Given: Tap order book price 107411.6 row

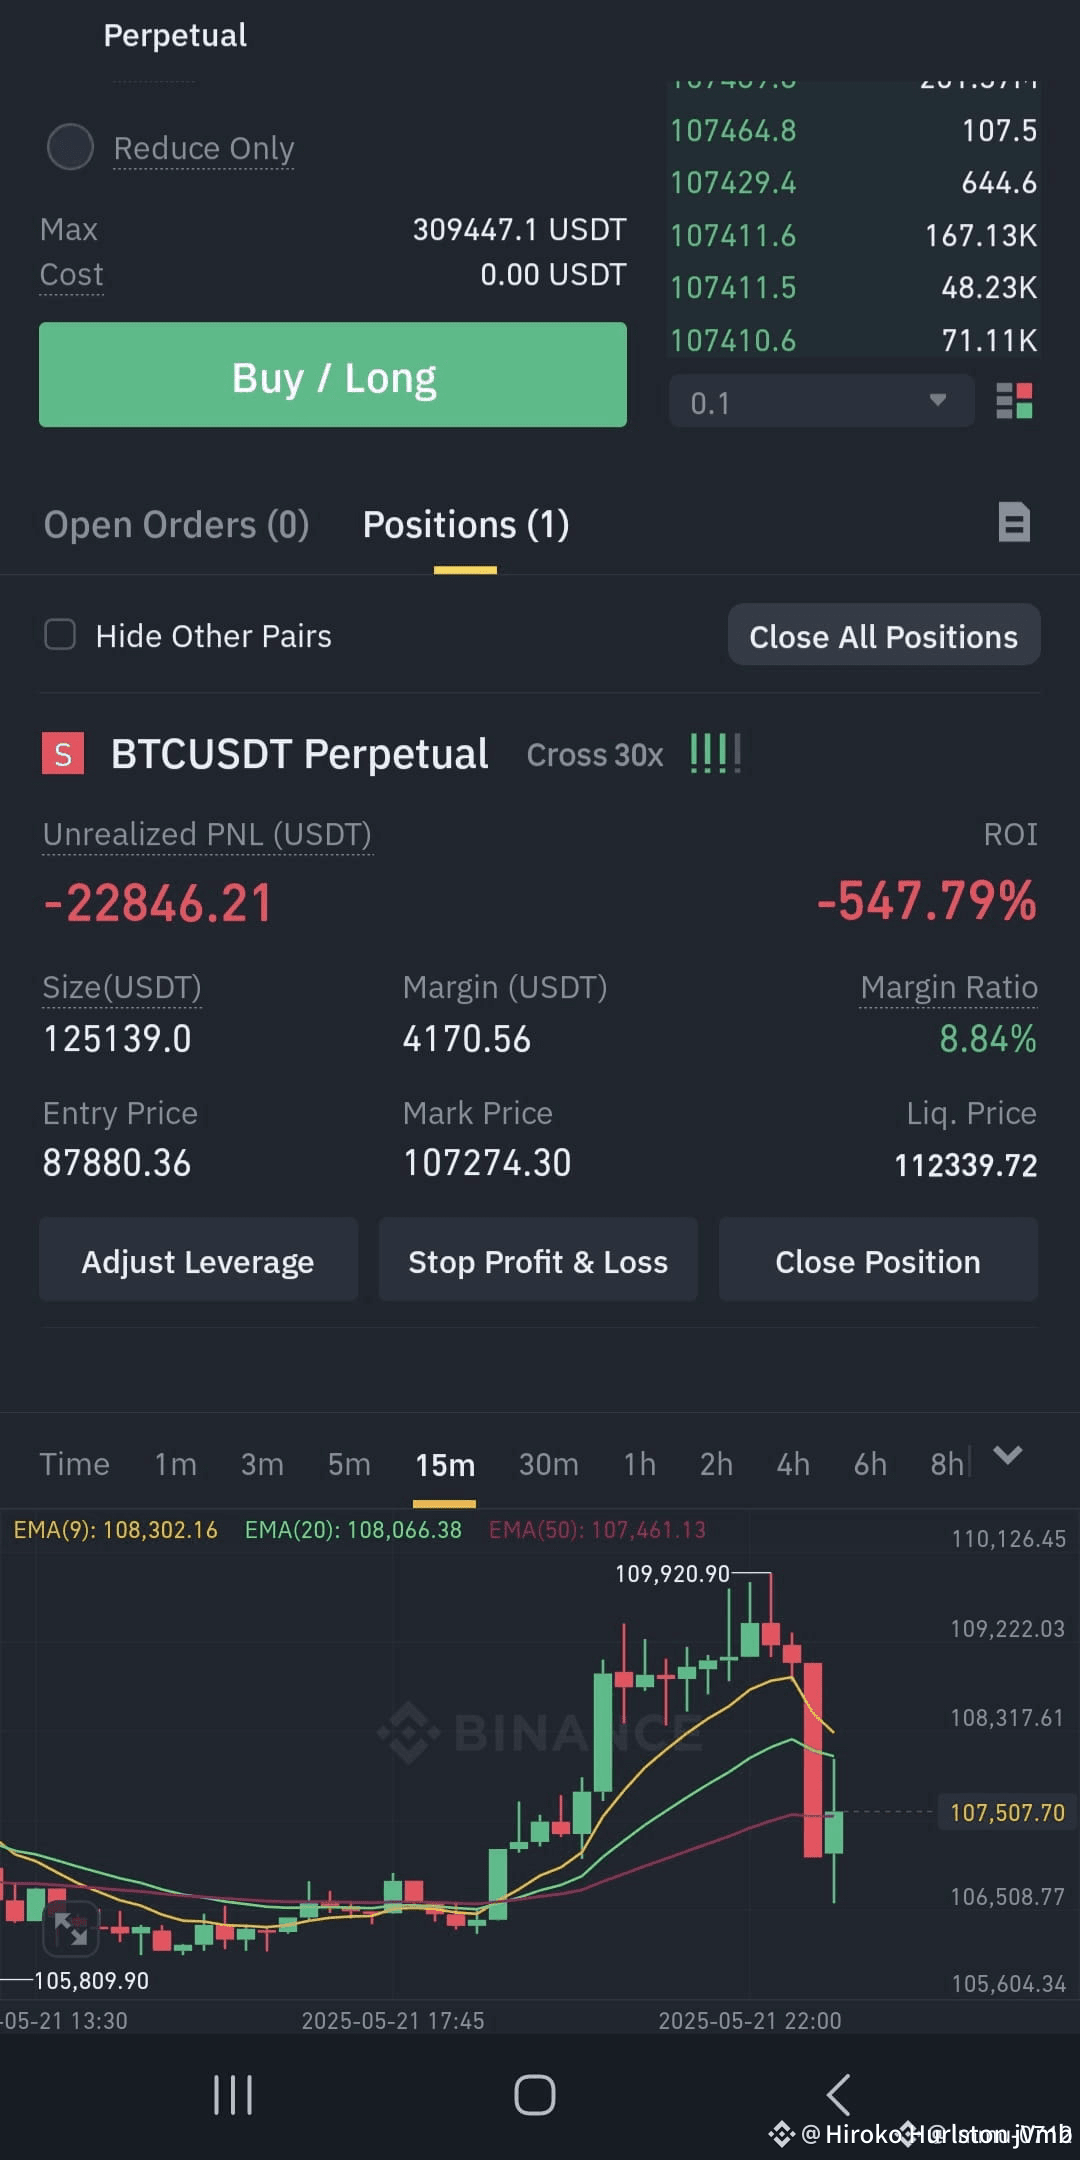Looking at the screenshot, I should click(x=854, y=236).
